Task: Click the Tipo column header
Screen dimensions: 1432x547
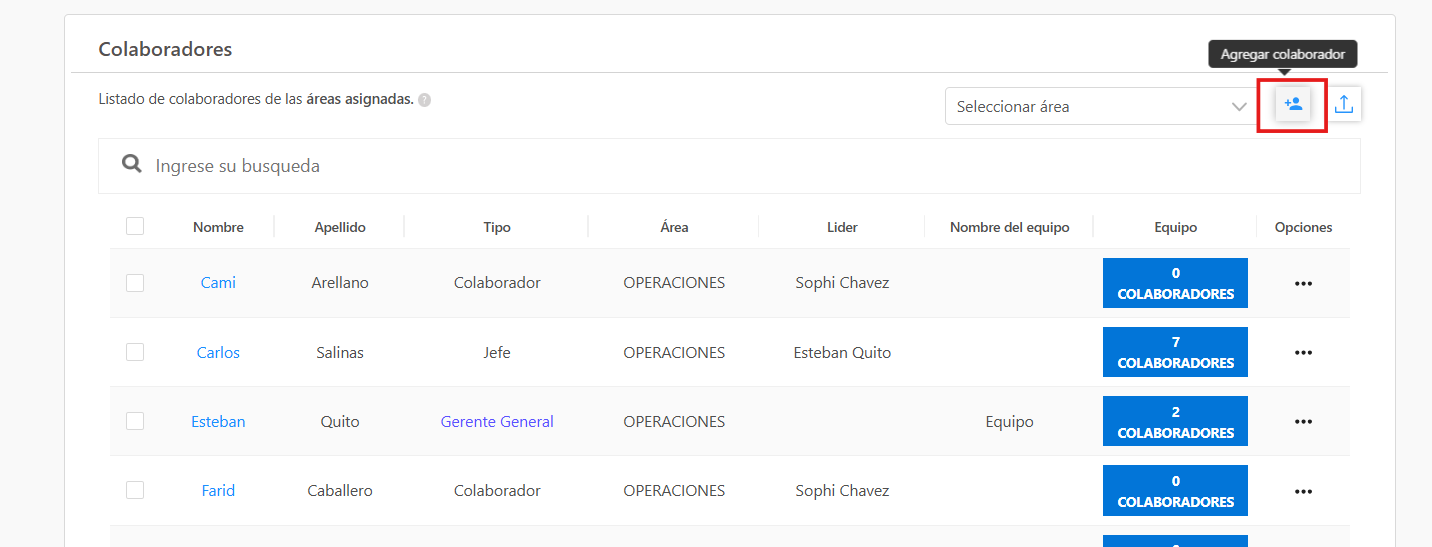Action: (x=497, y=227)
